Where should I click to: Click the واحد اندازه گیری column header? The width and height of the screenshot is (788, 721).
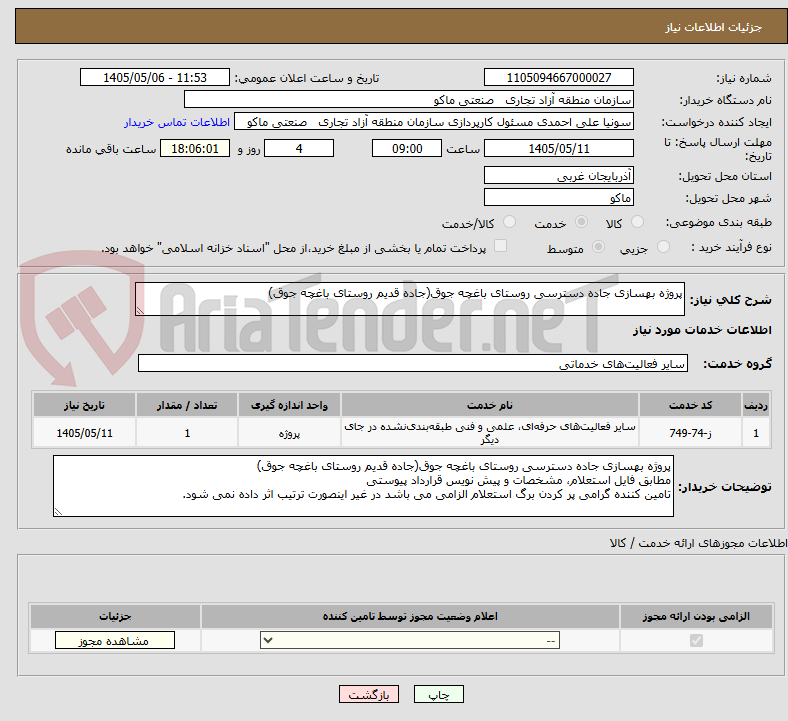[x=289, y=405]
